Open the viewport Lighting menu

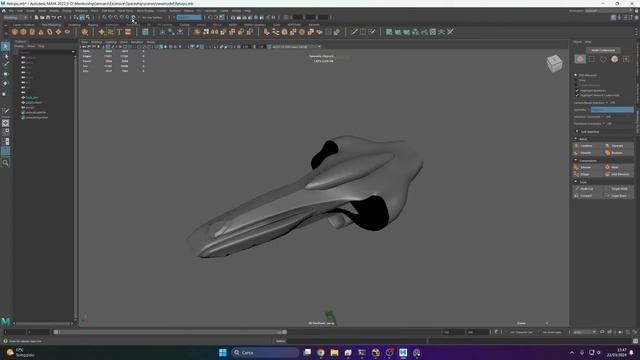tap(111, 42)
